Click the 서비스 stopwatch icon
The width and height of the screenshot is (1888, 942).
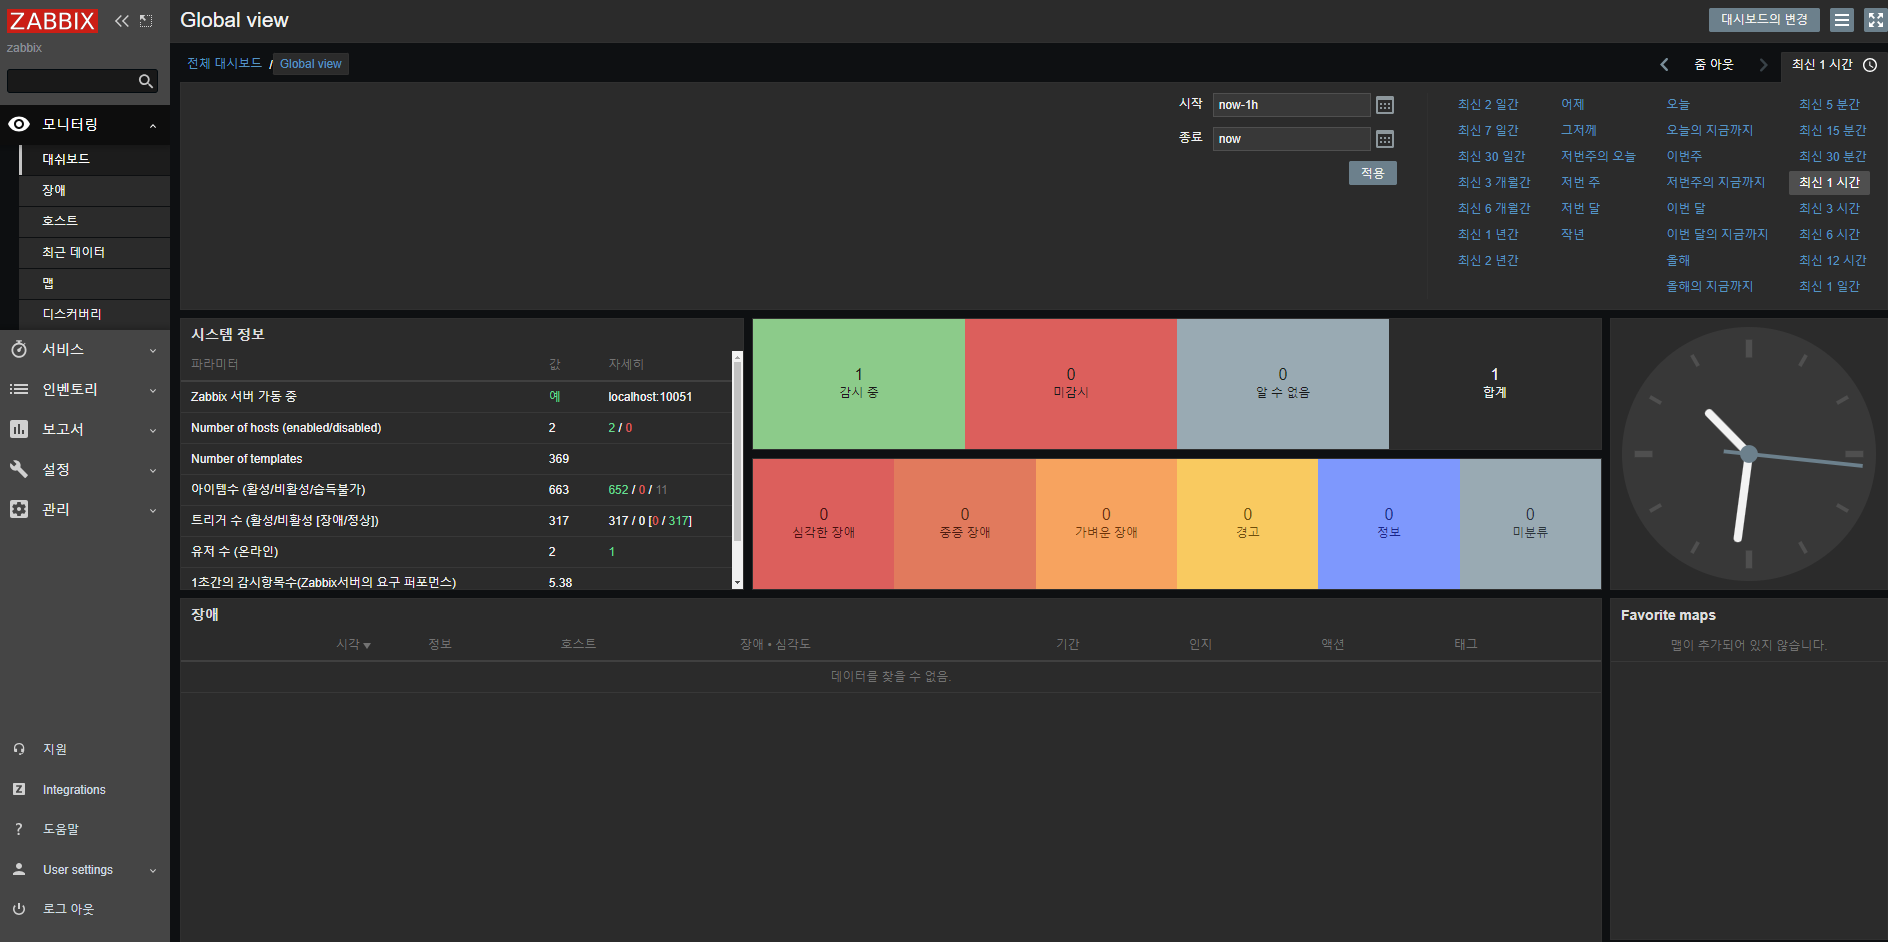tap(19, 349)
